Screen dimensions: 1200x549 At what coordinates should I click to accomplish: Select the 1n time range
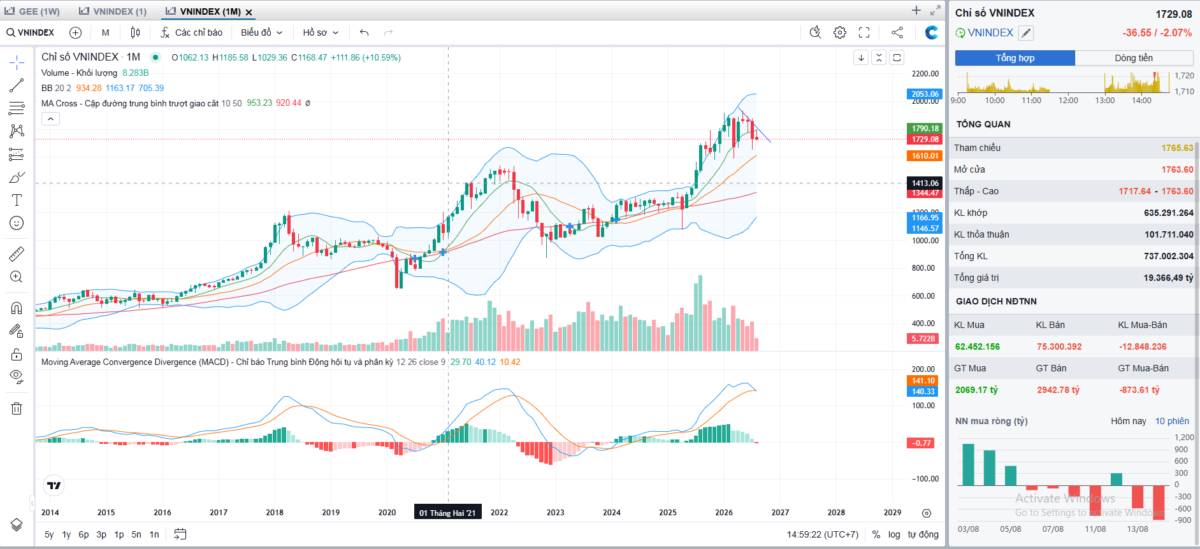point(154,535)
